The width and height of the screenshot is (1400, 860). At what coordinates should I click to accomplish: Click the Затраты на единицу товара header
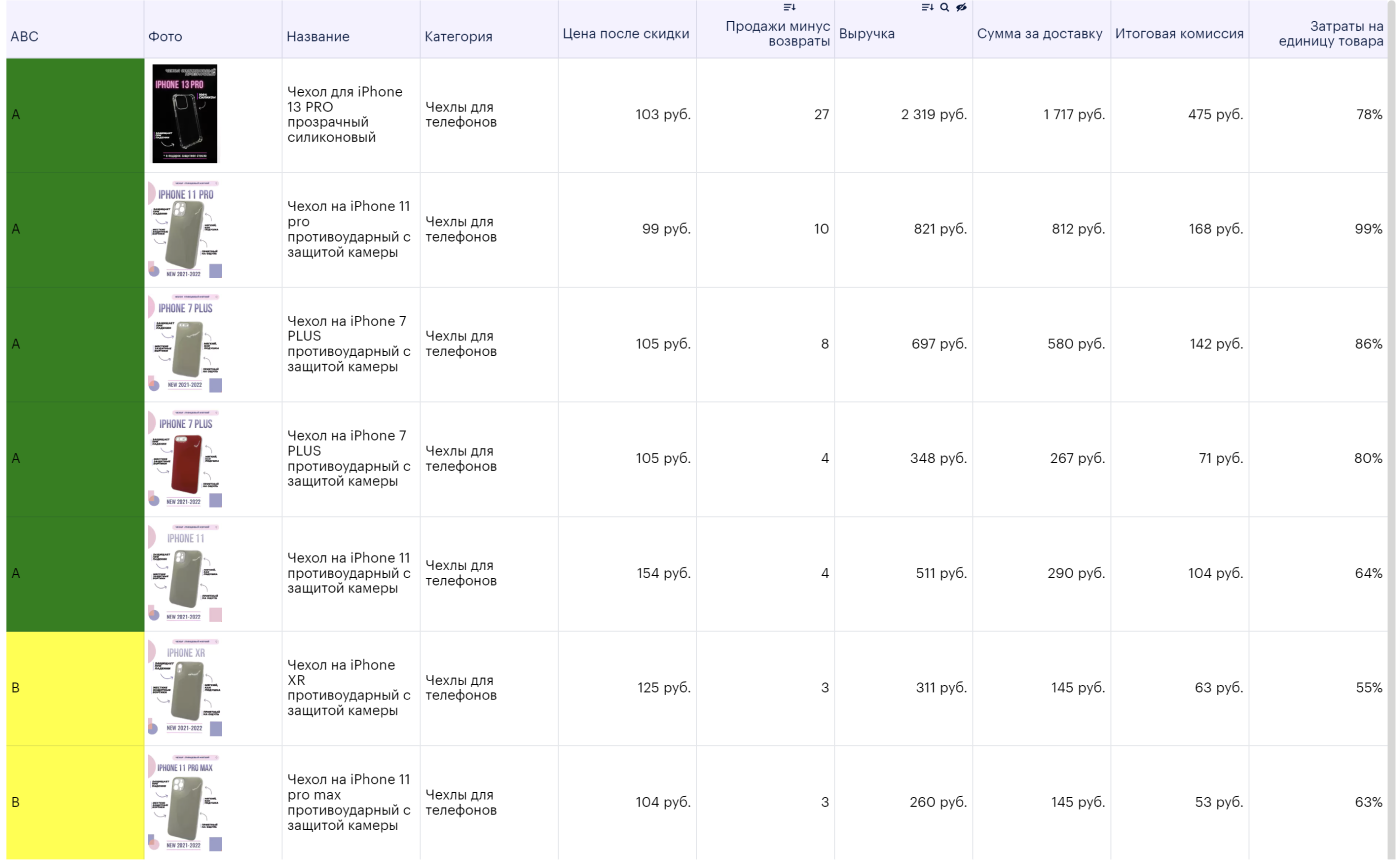(1331, 34)
